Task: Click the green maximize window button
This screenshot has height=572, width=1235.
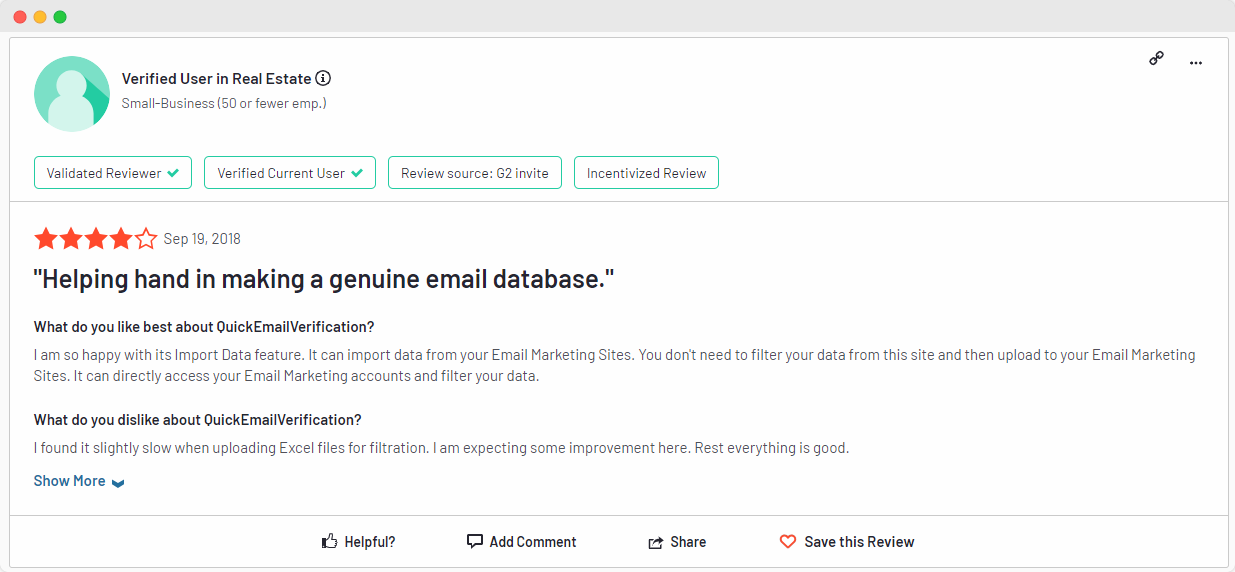Action: point(60,17)
